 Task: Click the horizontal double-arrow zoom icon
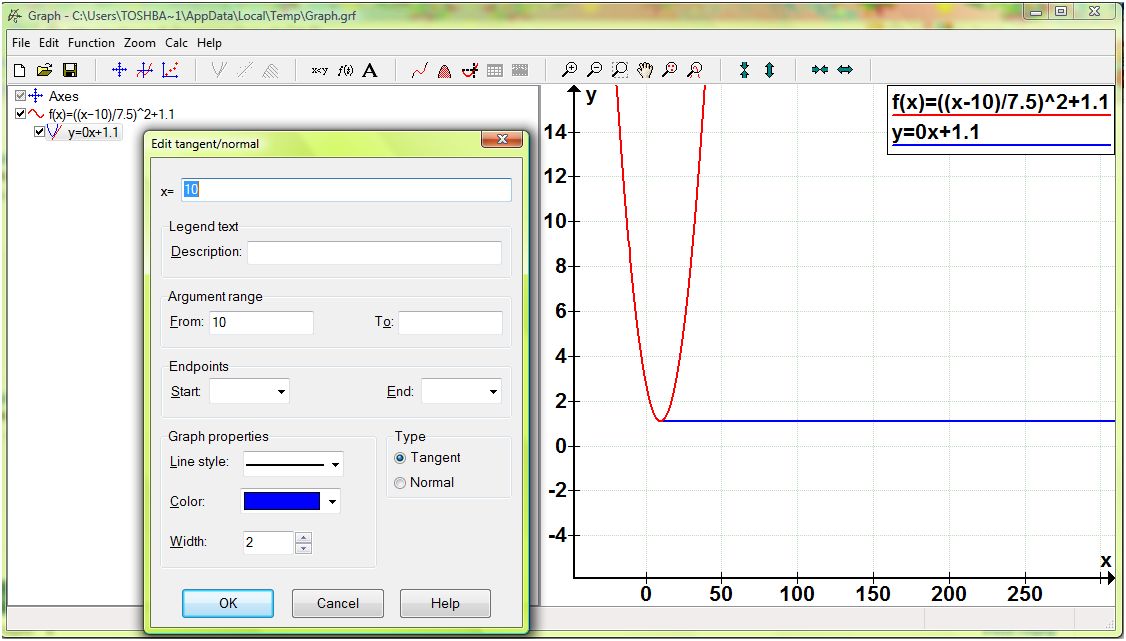coord(845,70)
